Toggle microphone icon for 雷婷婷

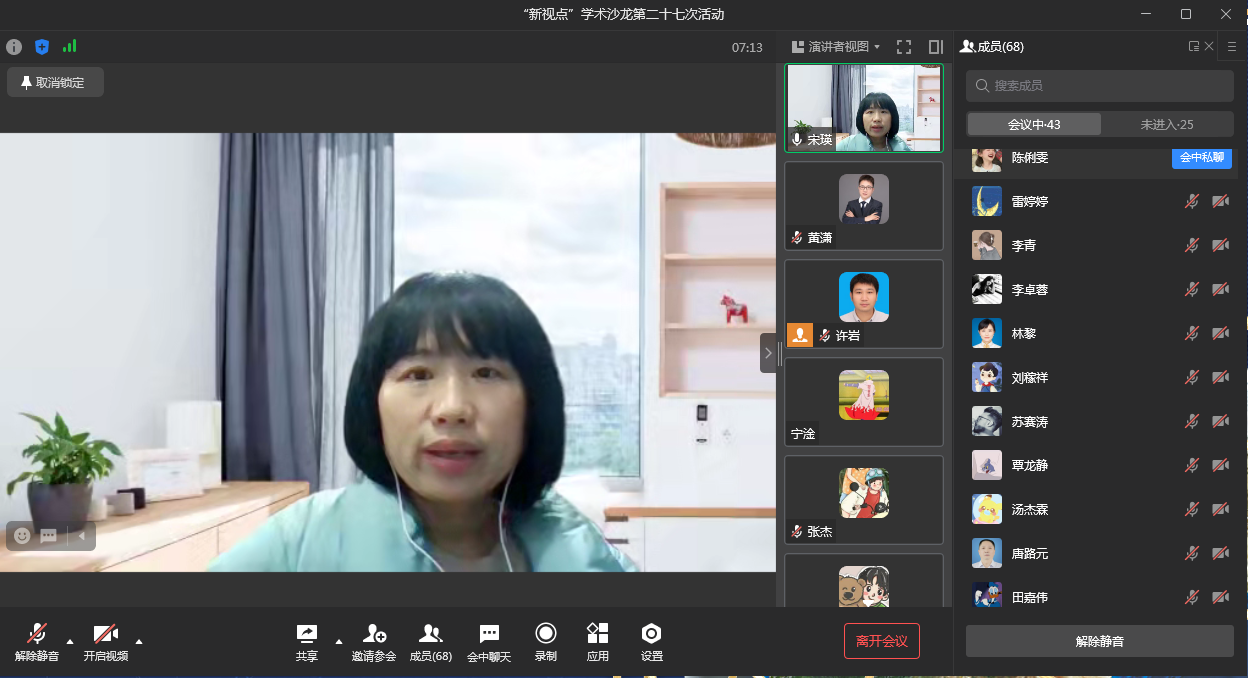[x=1192, y=202]
